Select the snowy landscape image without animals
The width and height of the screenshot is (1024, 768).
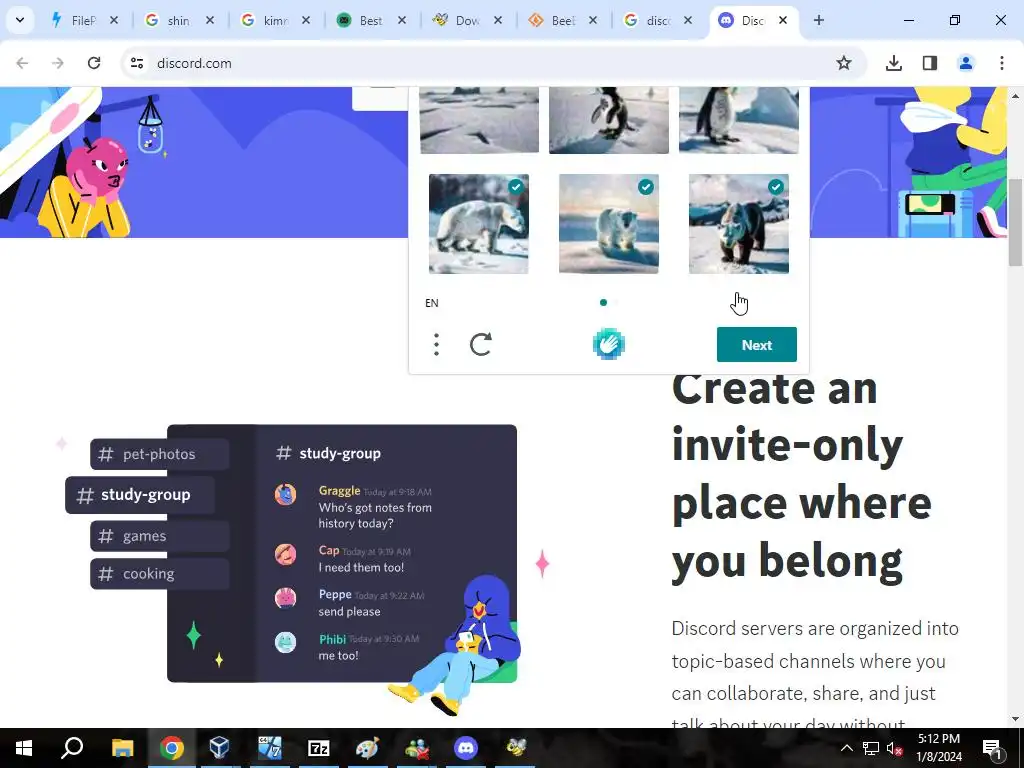479,120
